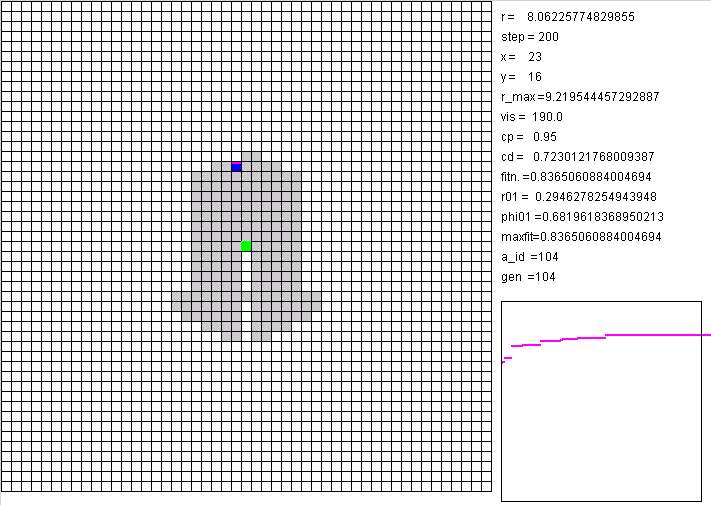Click the green cell in the grid

pyautogui.click(x=246, y=246)
